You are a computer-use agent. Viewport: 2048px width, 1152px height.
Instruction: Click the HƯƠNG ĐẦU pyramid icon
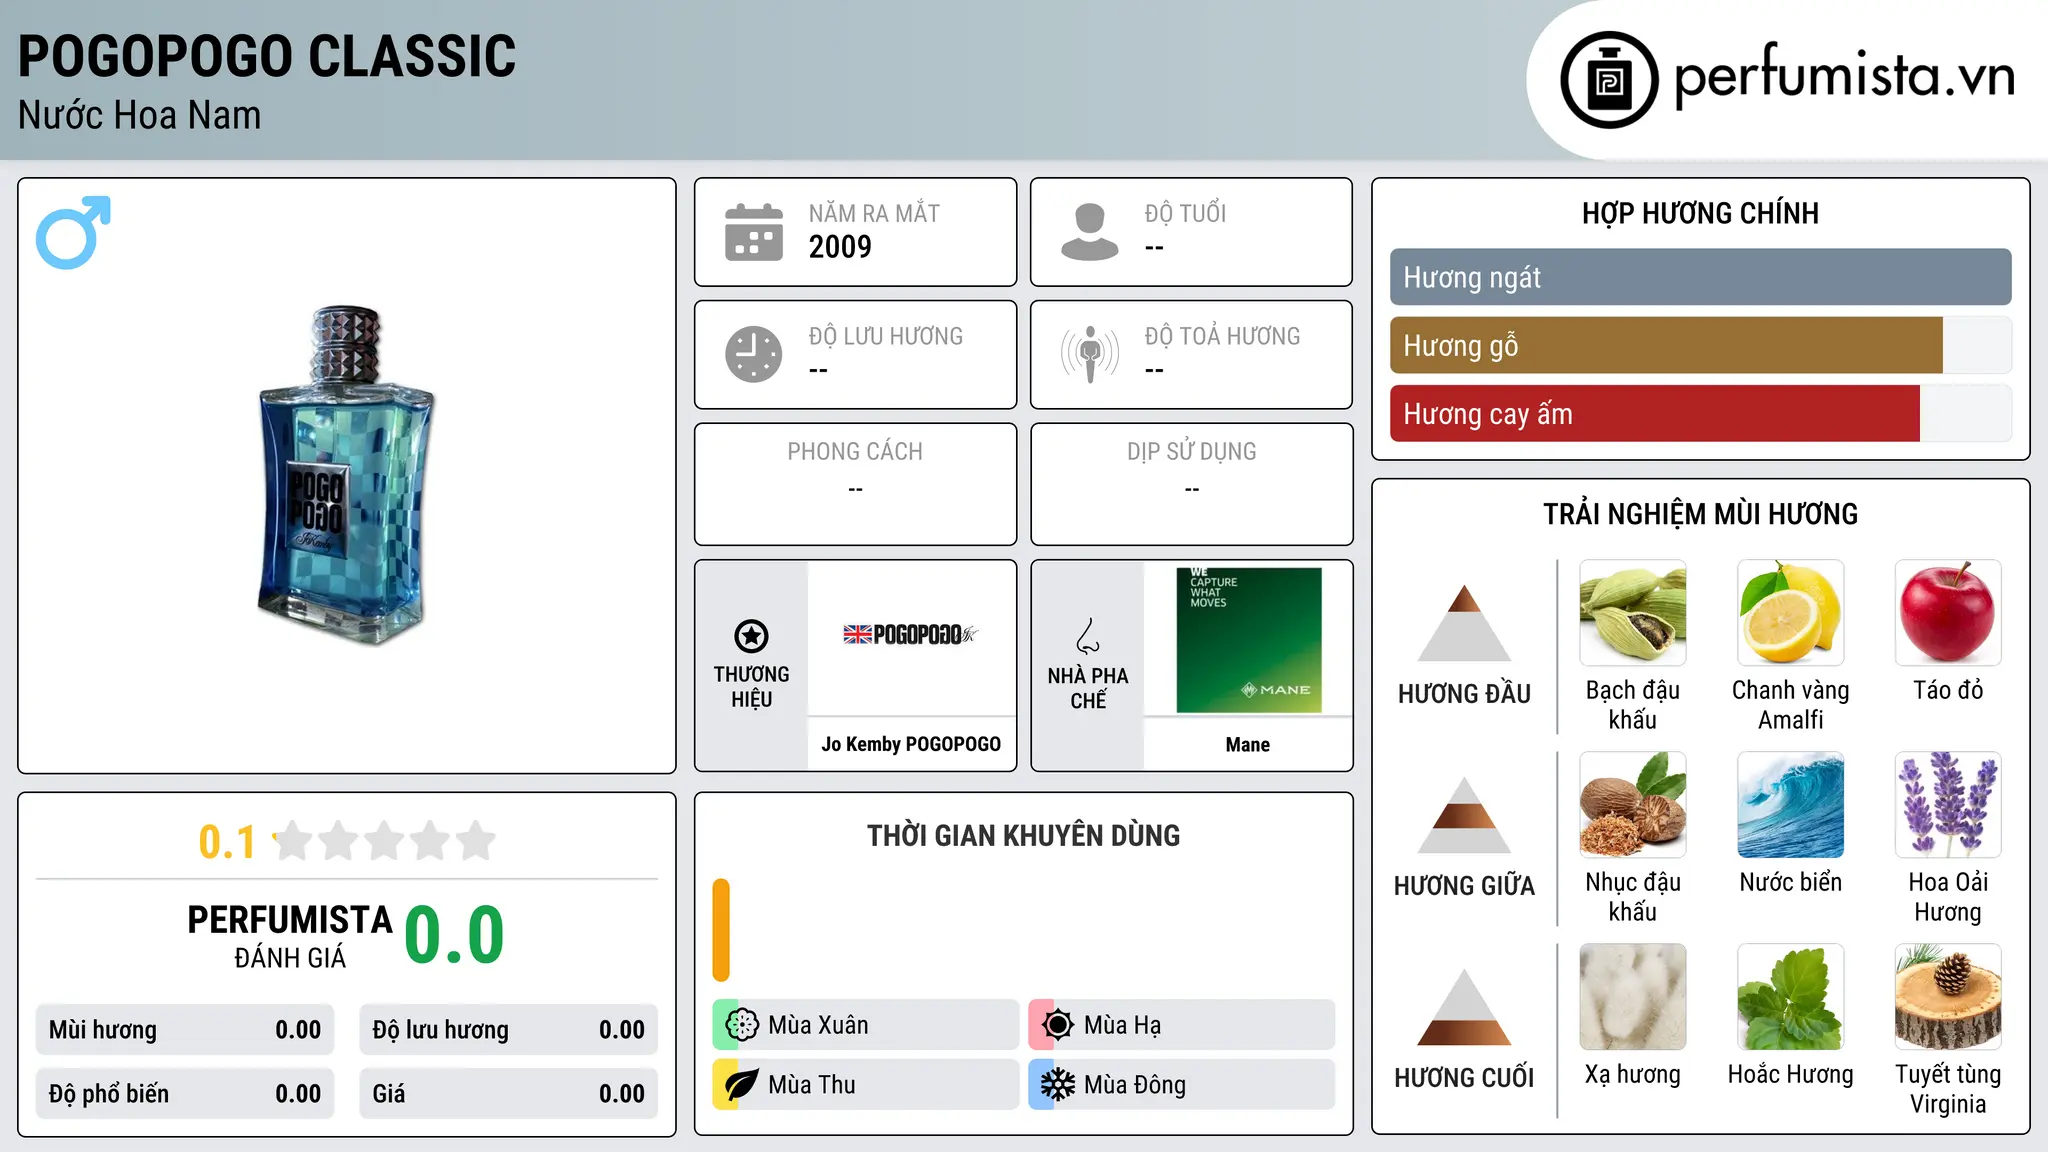[1465, 623]
